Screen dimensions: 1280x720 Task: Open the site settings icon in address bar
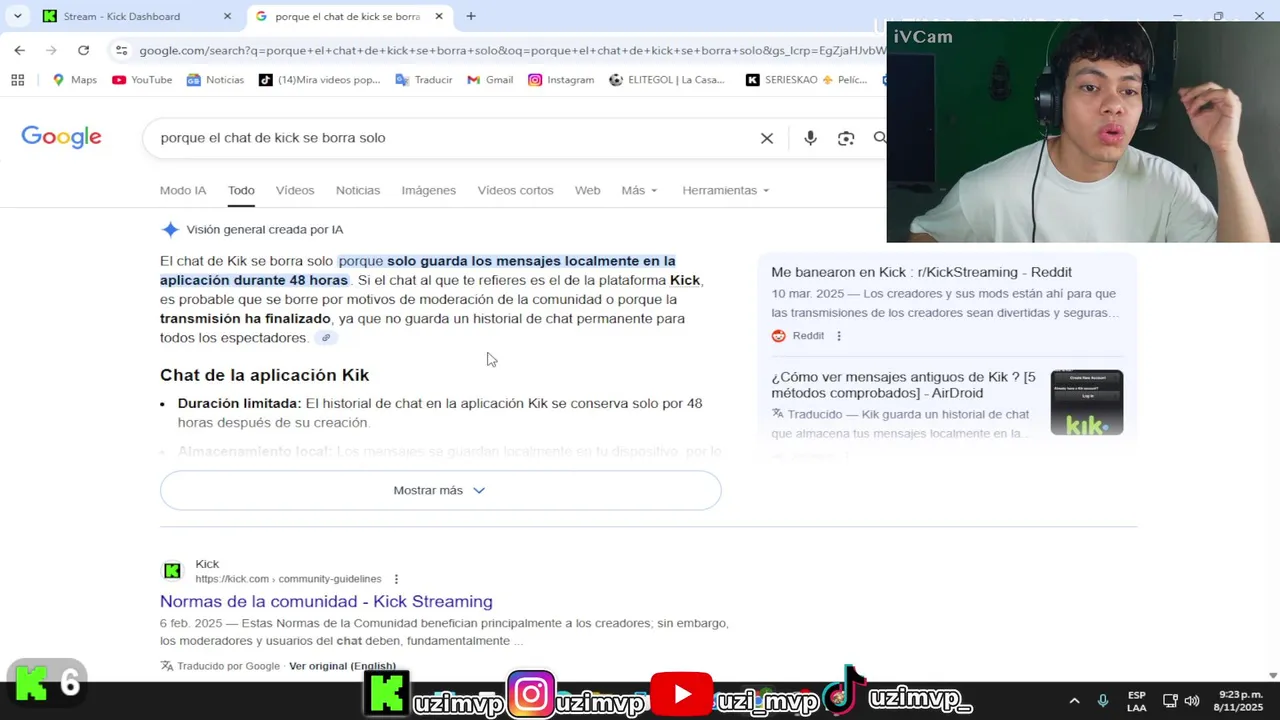pyautogui.click(x=121, y=50)
